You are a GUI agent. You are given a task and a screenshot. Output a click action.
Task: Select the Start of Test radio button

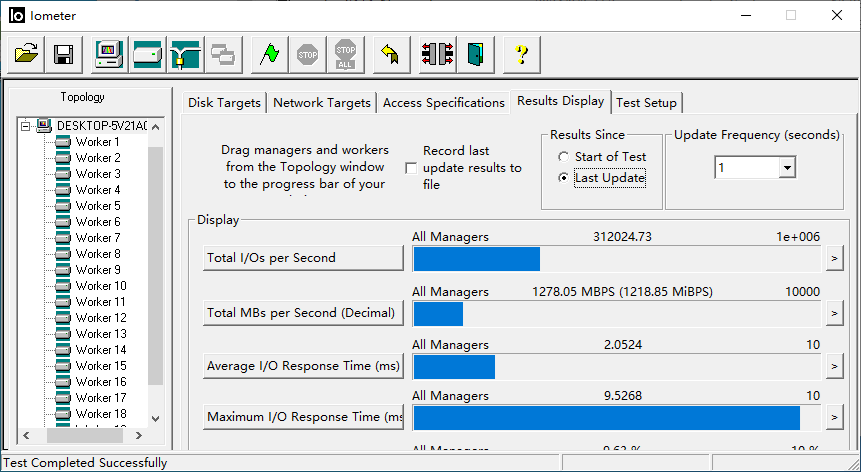564,157
